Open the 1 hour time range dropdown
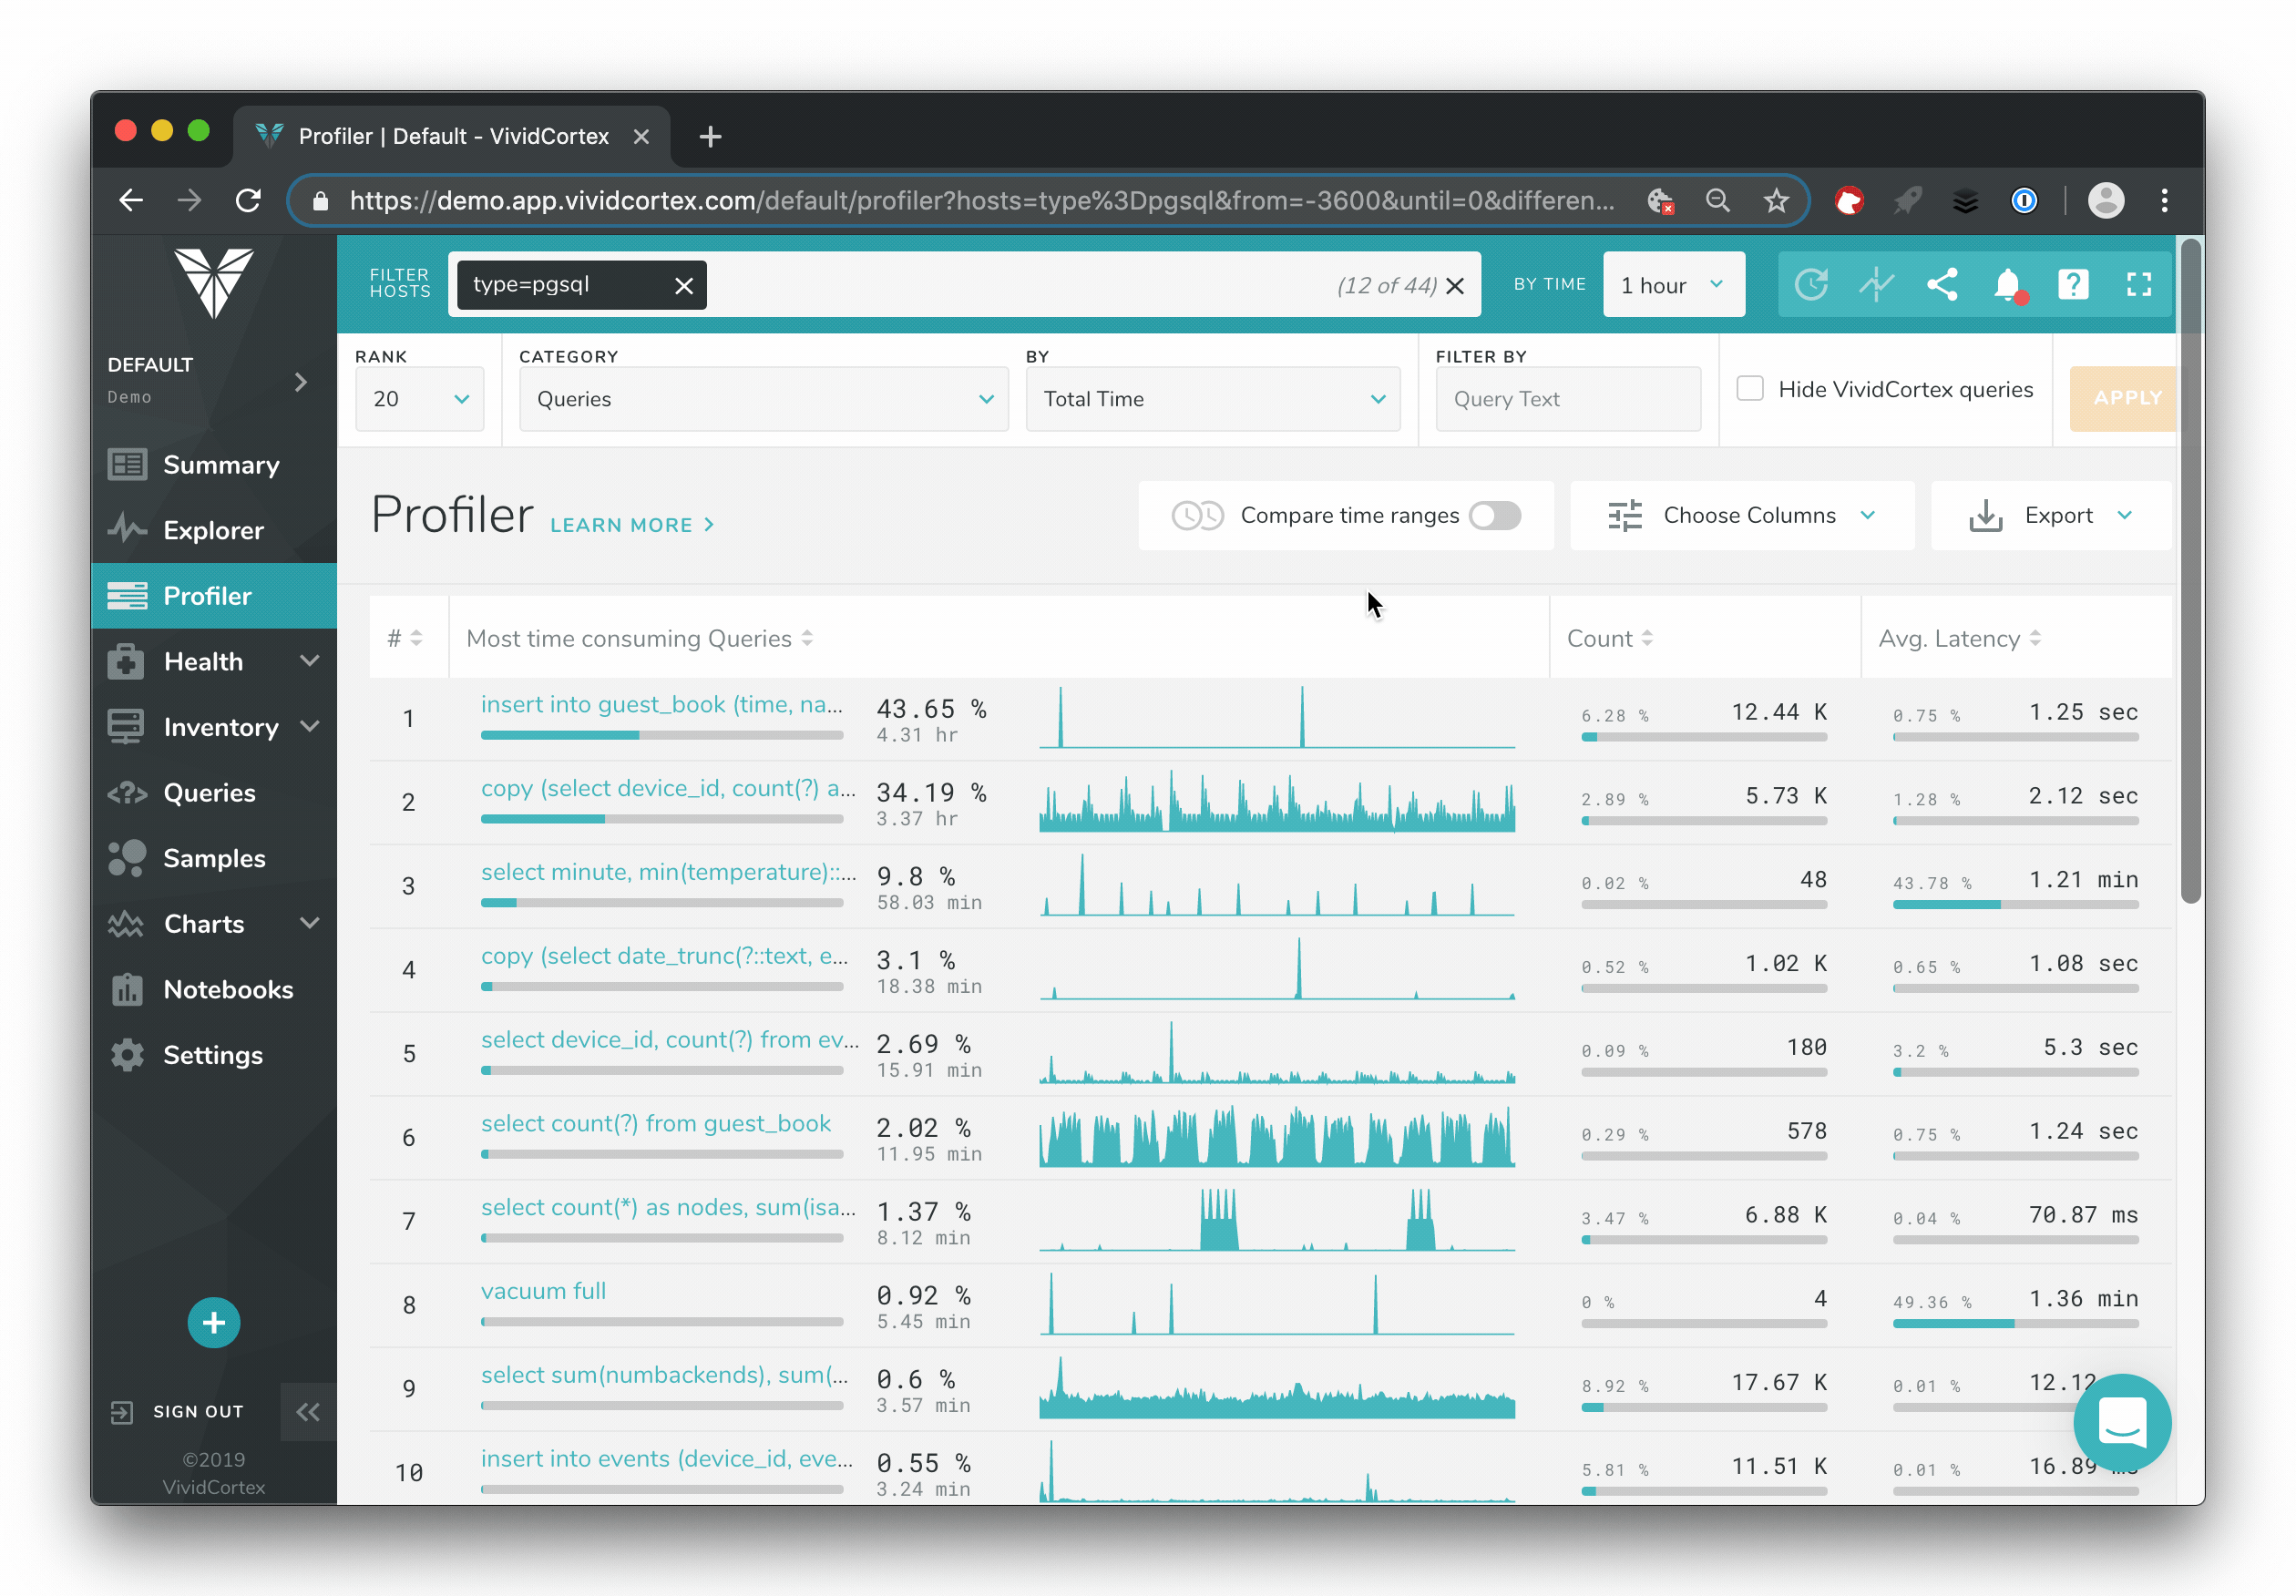Viewport: 2296px width, 1596px height. tap(1673, 285)
